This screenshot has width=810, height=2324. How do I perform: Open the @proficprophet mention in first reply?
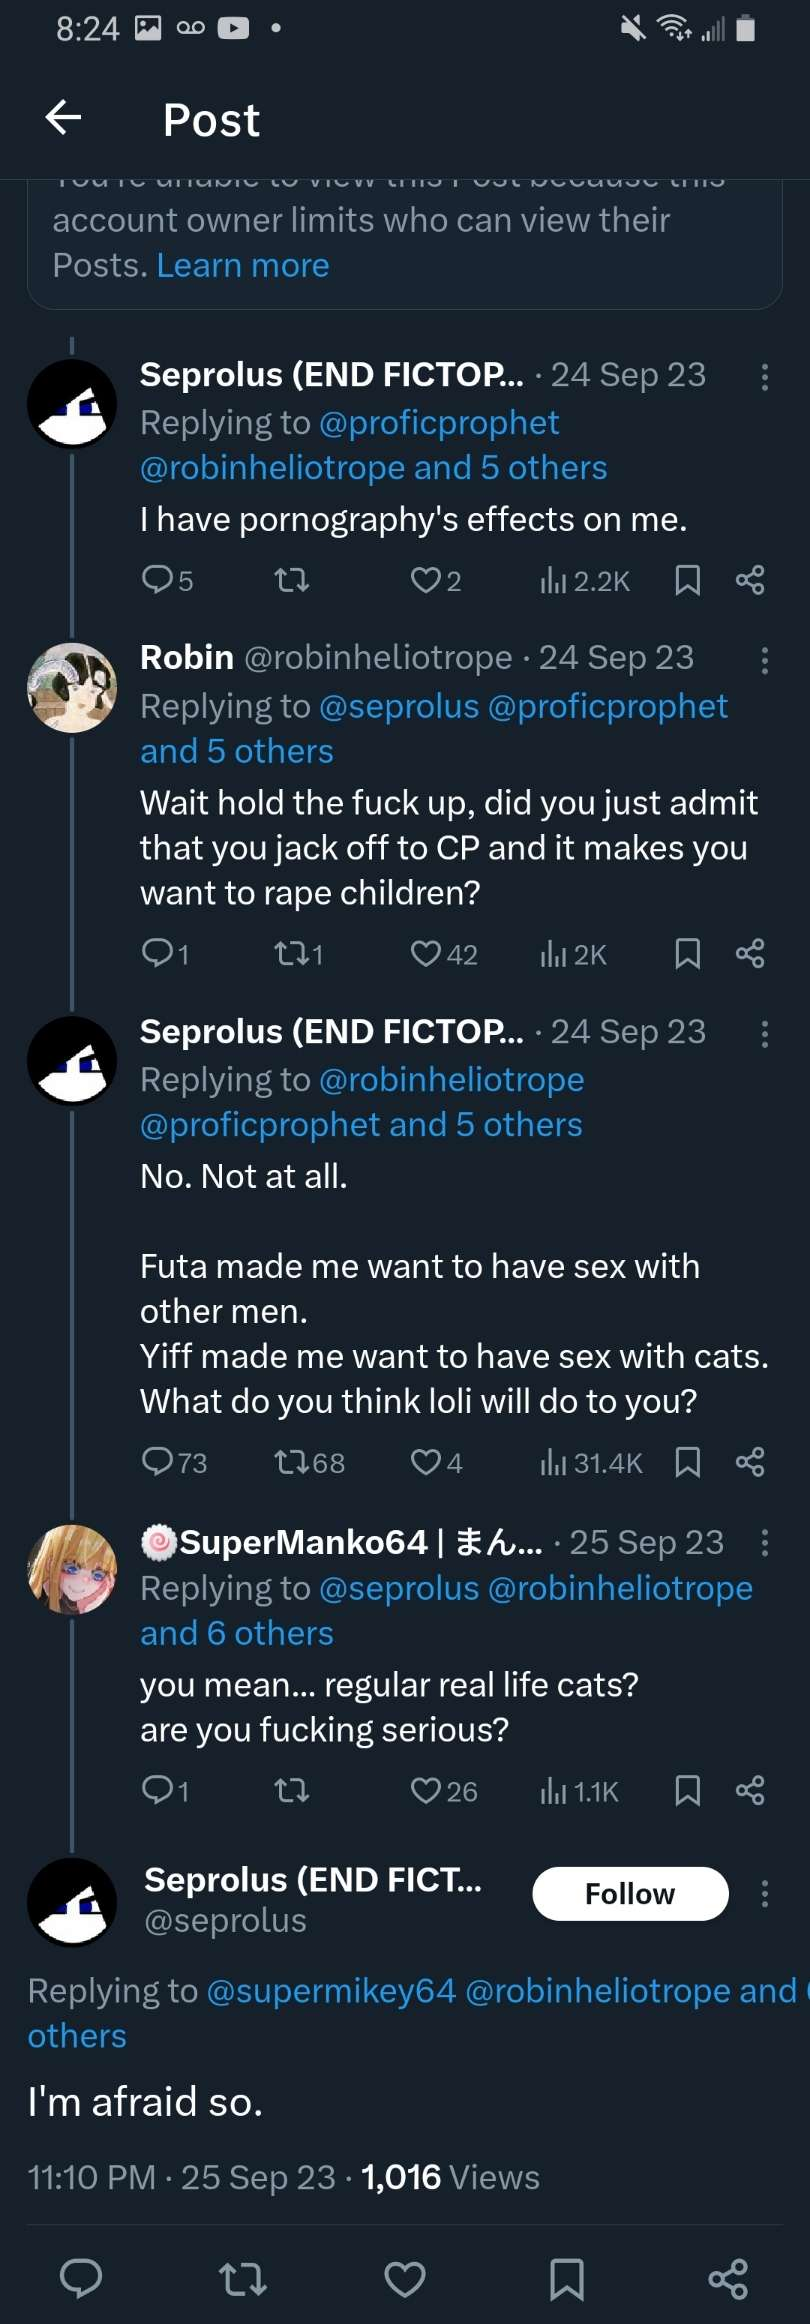click(x=439, y=423)
